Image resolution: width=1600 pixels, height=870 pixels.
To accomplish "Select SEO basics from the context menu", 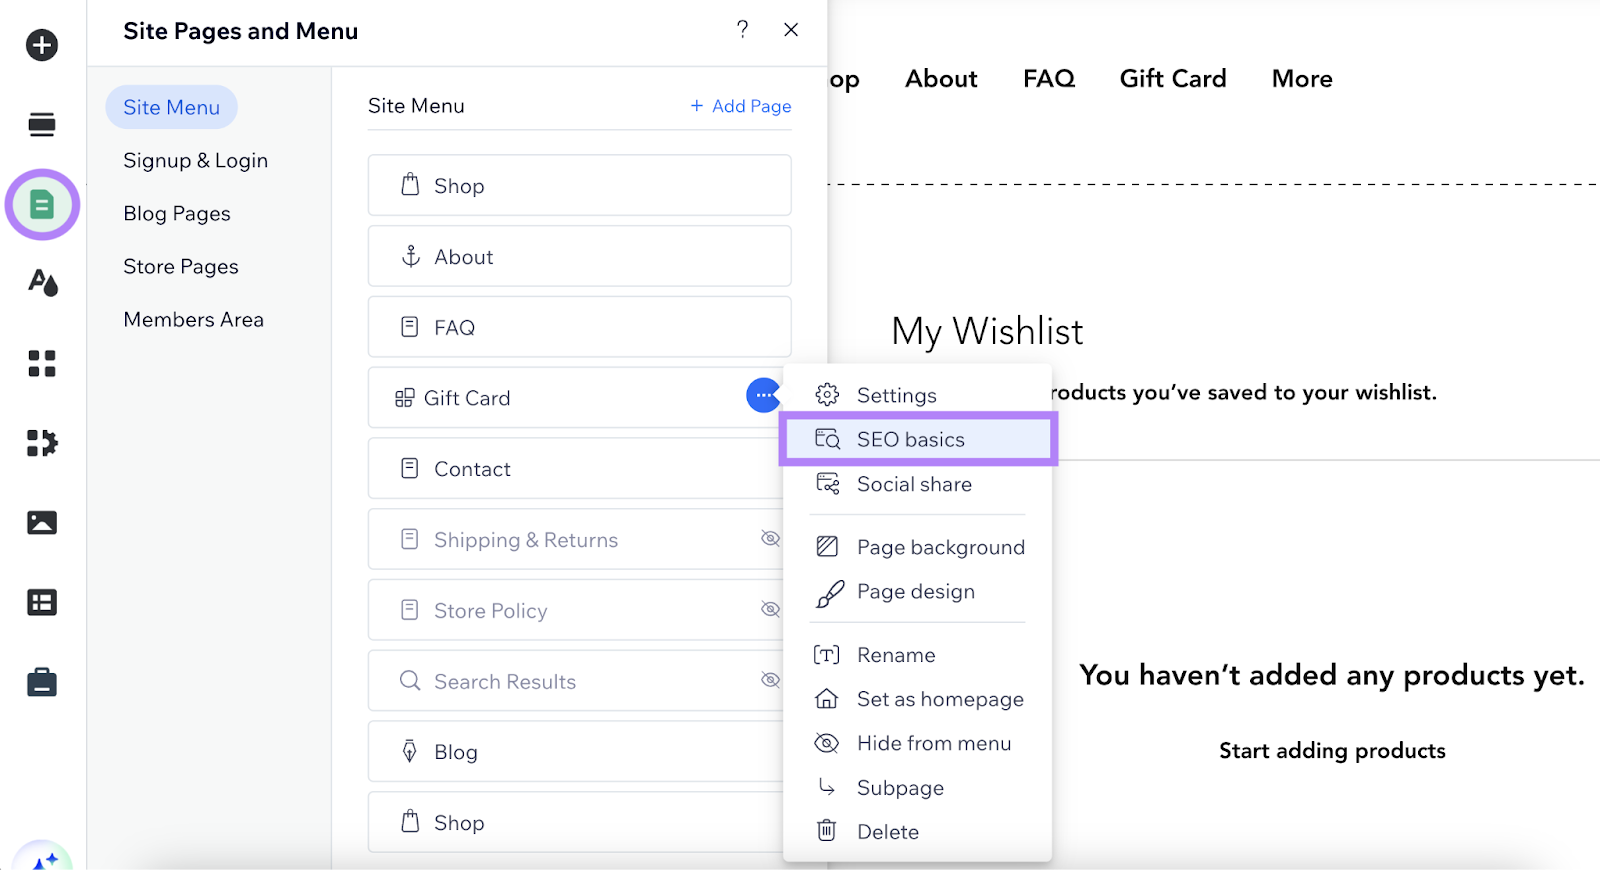I will [910, 440].
